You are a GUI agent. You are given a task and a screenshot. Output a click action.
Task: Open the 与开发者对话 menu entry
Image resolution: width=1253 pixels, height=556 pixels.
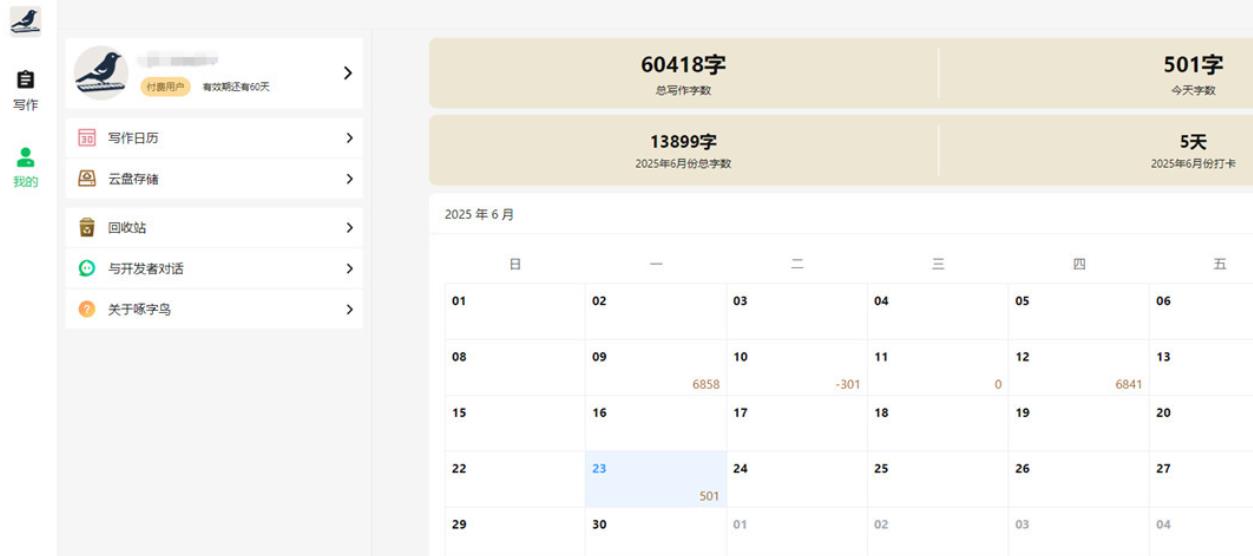coord(214,268)
